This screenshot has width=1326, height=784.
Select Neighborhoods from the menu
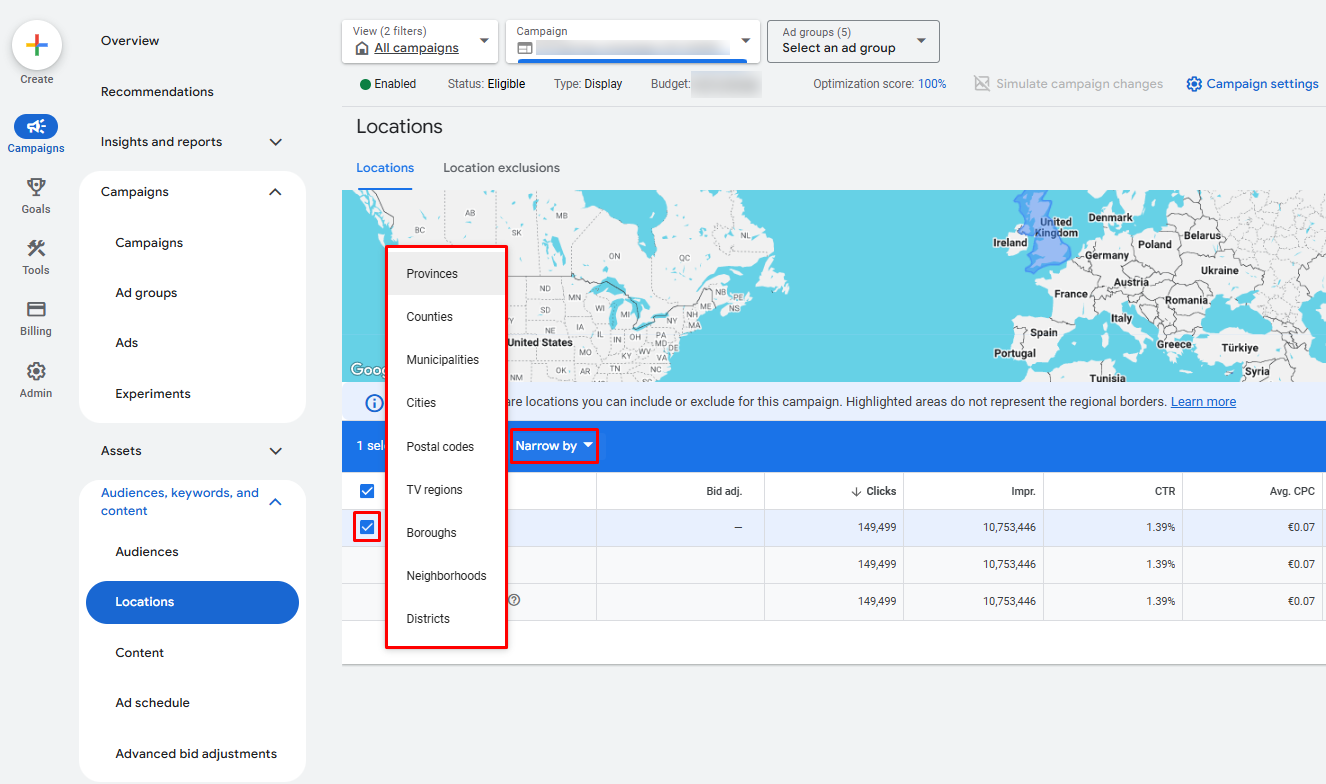446,576
